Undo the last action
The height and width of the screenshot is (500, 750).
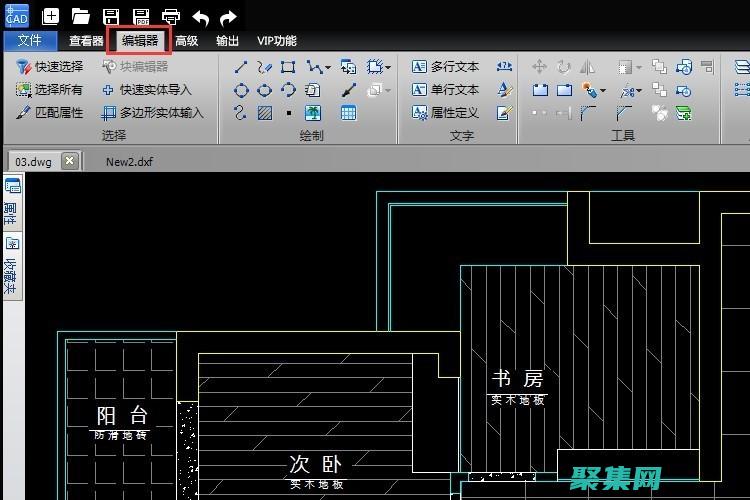[200, 18]
